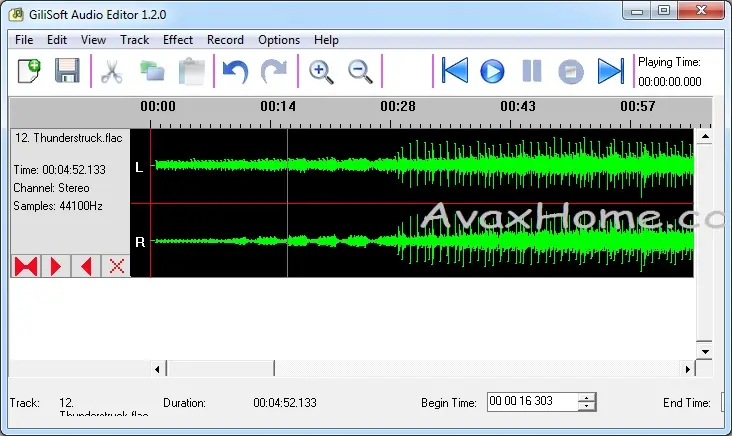Remove the track with red X icon
732x436 pixels.
(x=116, y=266)
